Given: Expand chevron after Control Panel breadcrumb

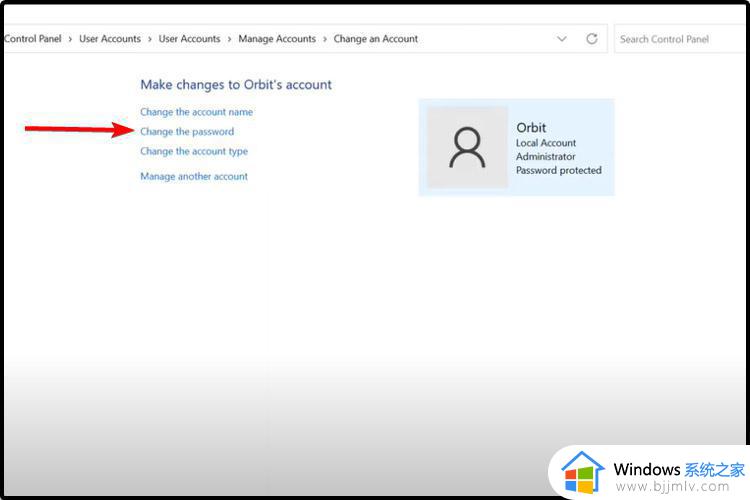Looking at the screenshot, I should [x=70, y=39].
